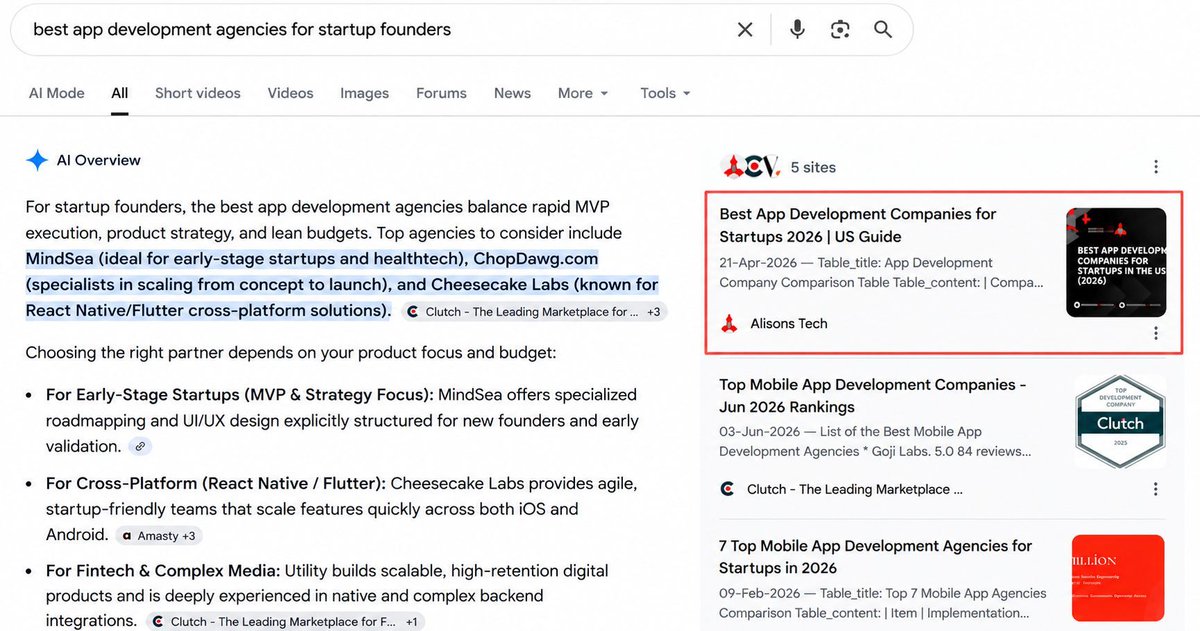This screenshot has width=1200, height=631.
Task: Go to the News tab
Action: pos(512,93)
